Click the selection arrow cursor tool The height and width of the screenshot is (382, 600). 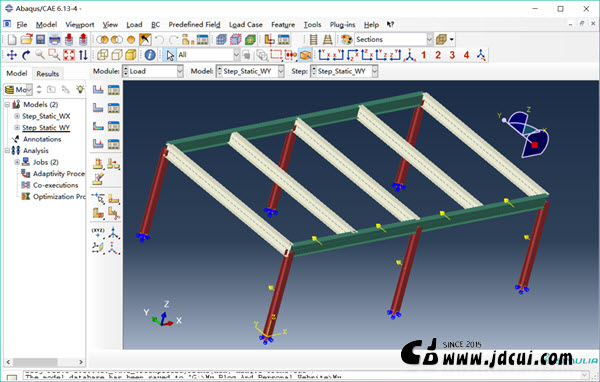tap(170, 56)
